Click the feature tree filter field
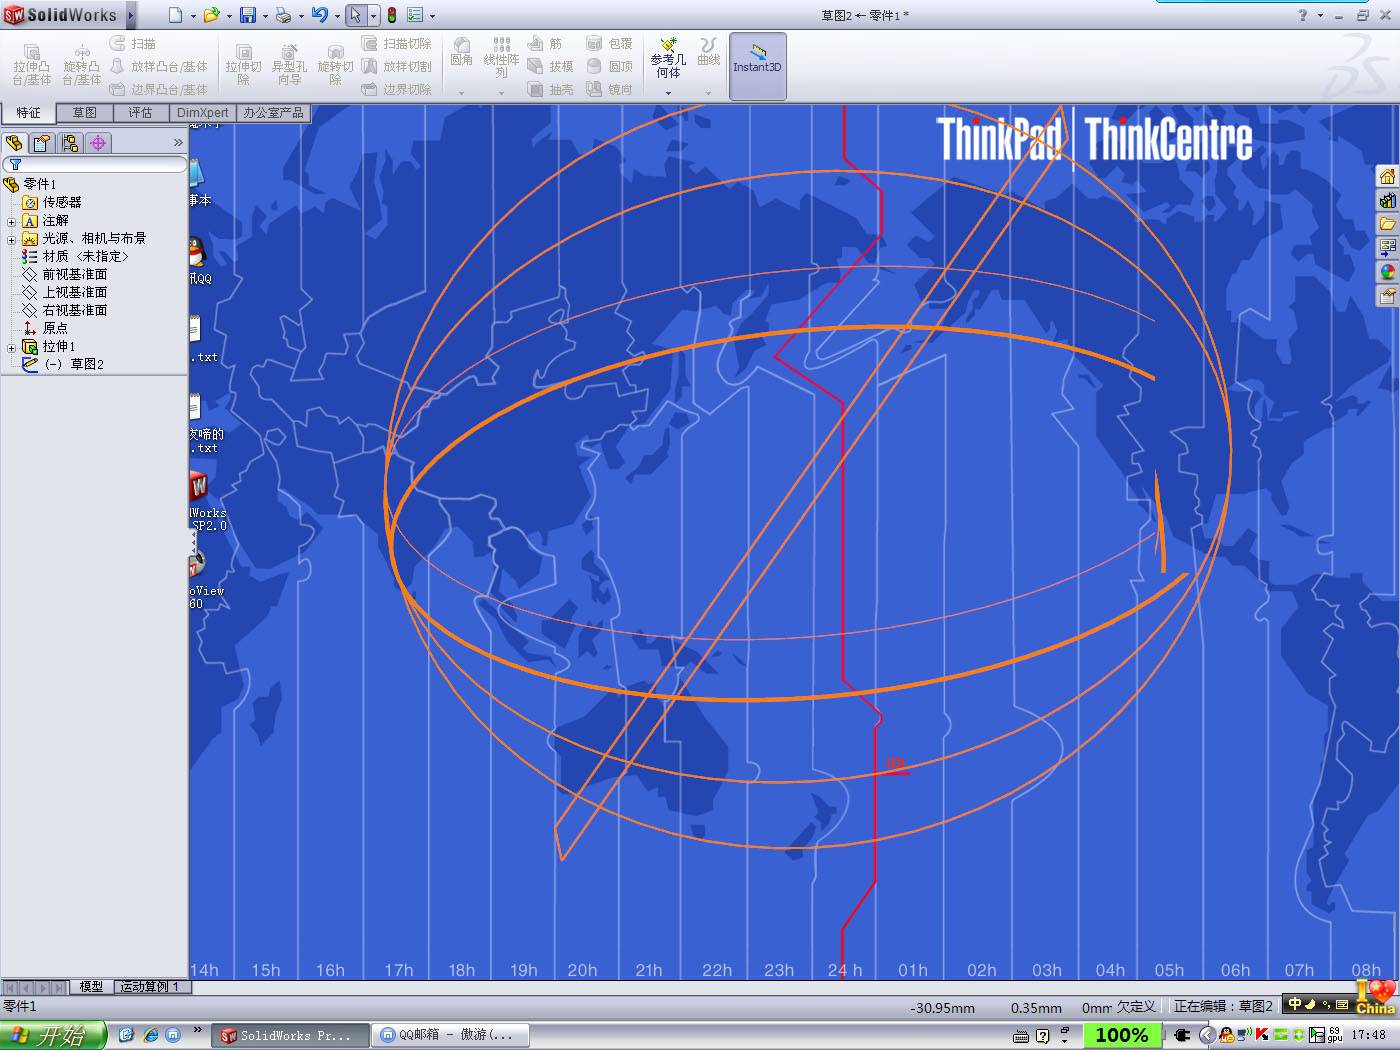The image size is (1400, 1050). 95,164
